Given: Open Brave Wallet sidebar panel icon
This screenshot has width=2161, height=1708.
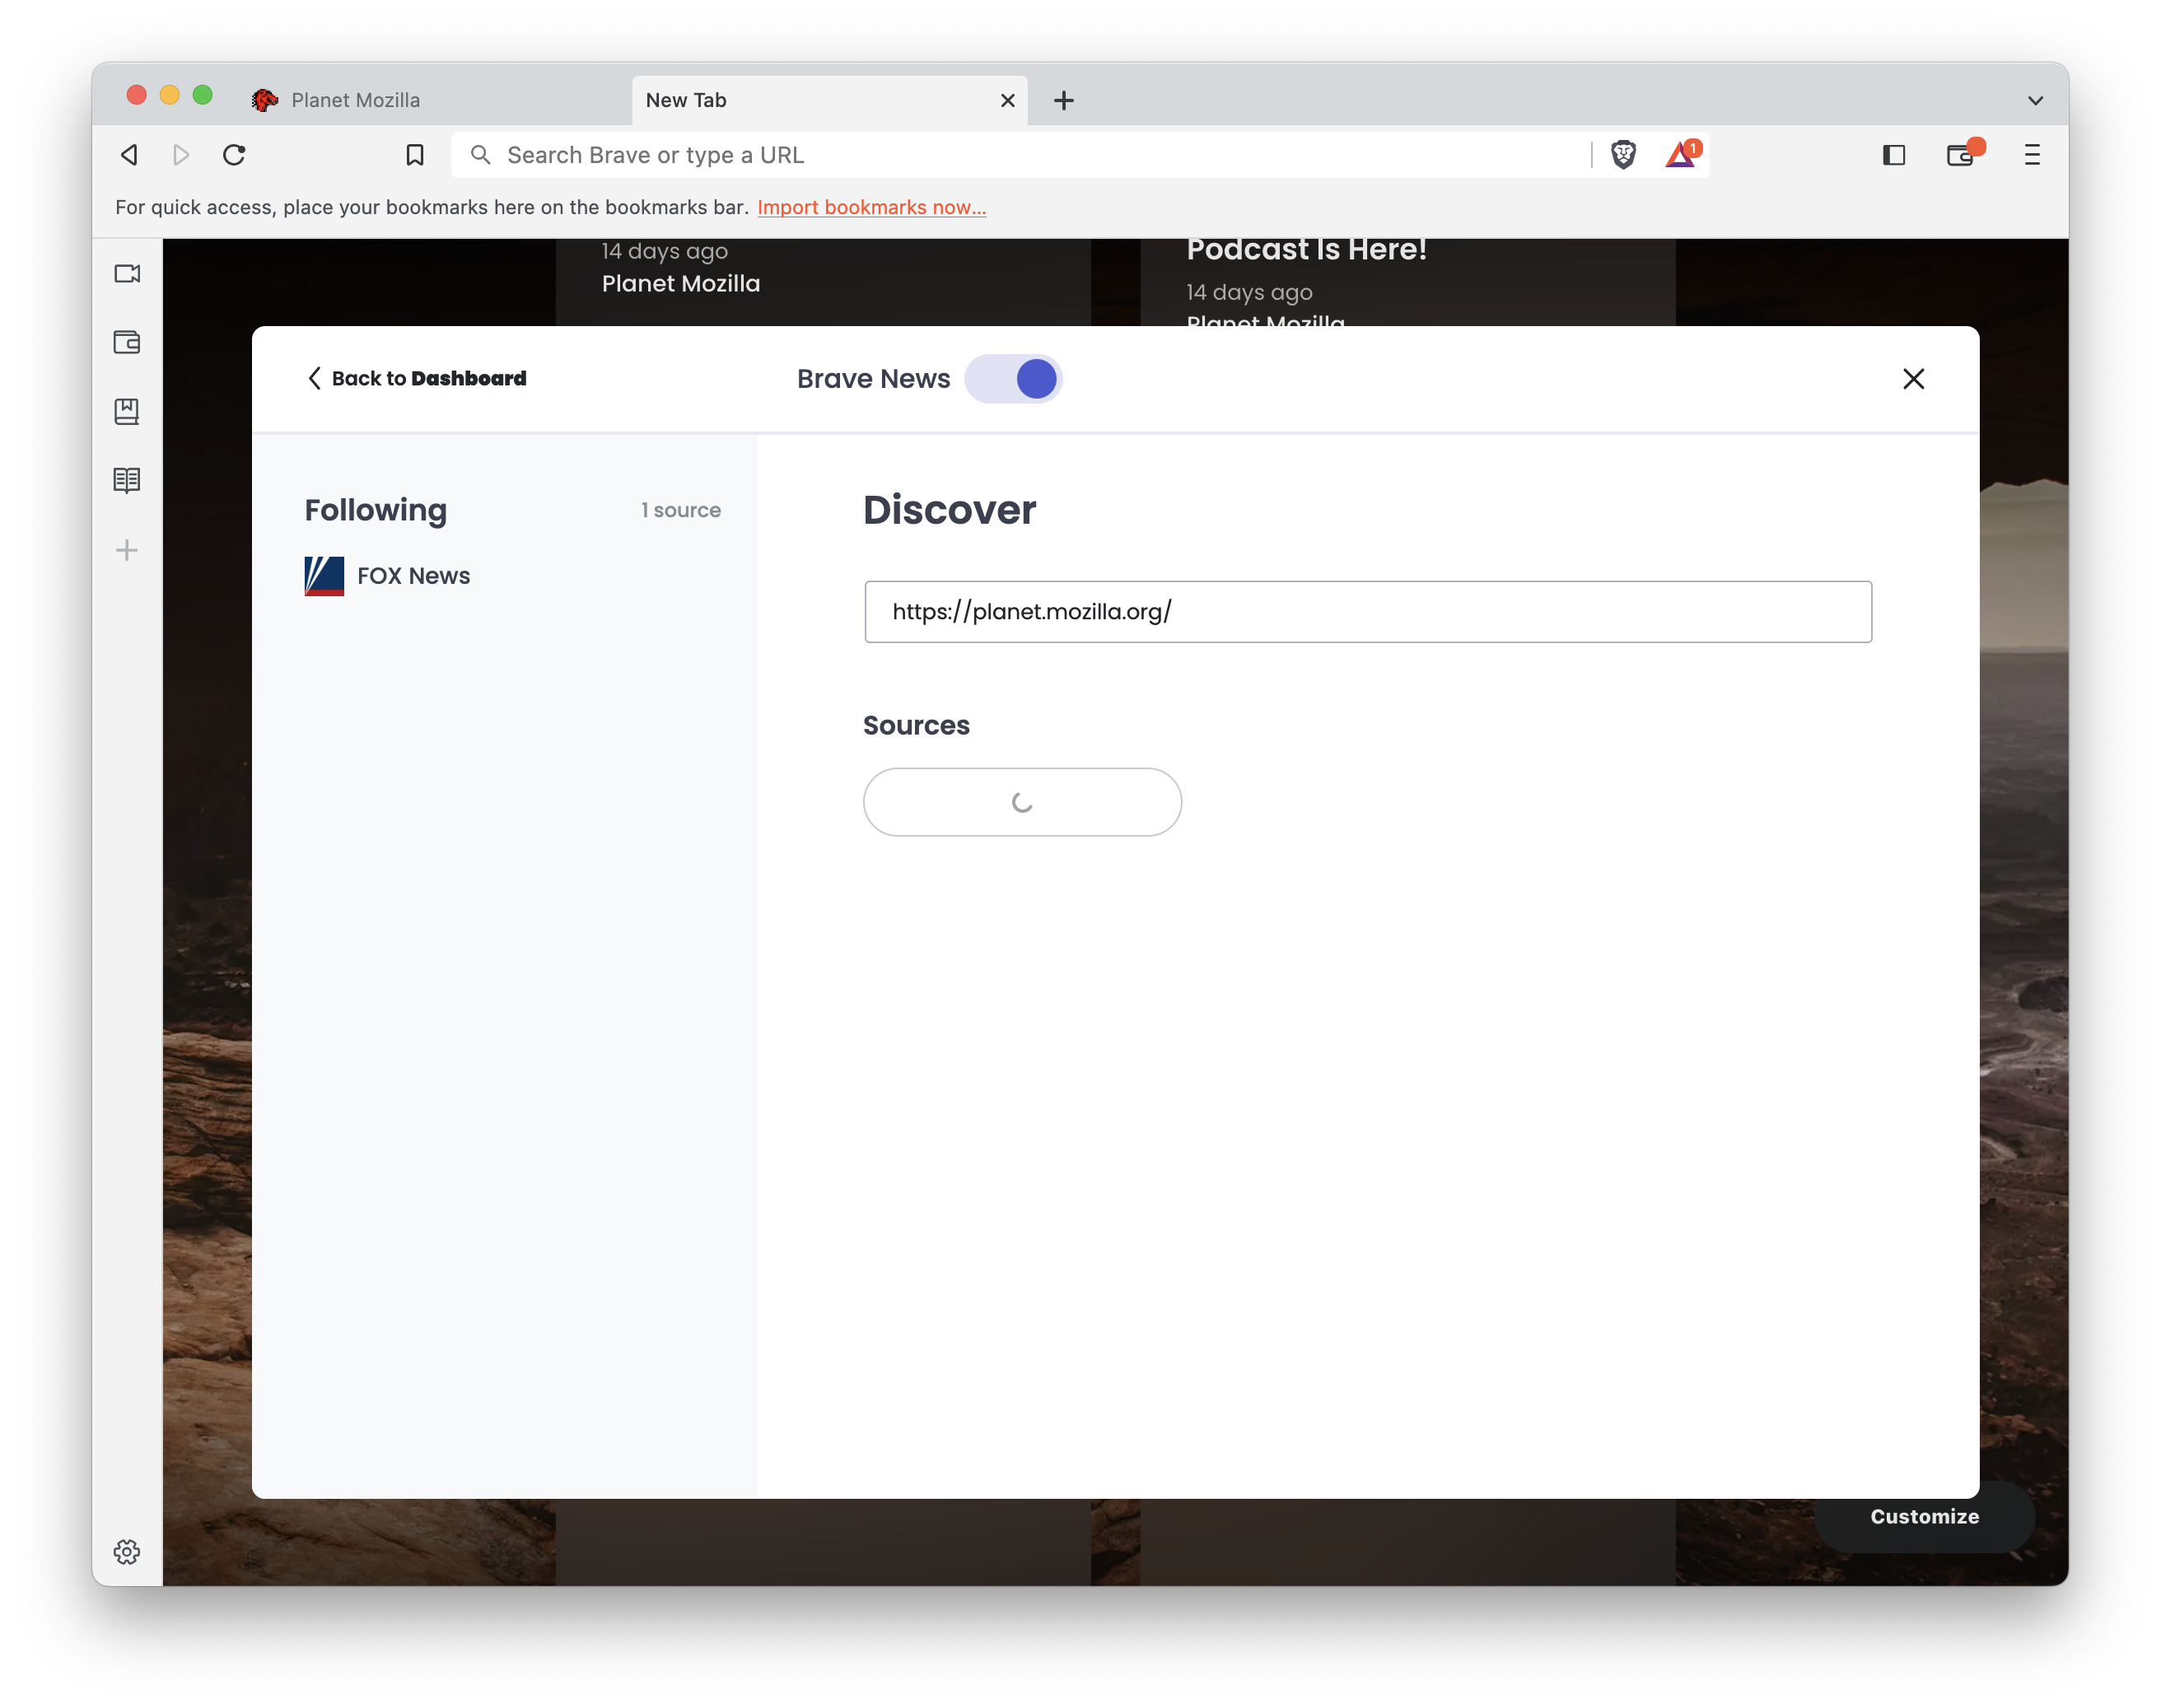Looking at the screenshot, I should (127, 342).
